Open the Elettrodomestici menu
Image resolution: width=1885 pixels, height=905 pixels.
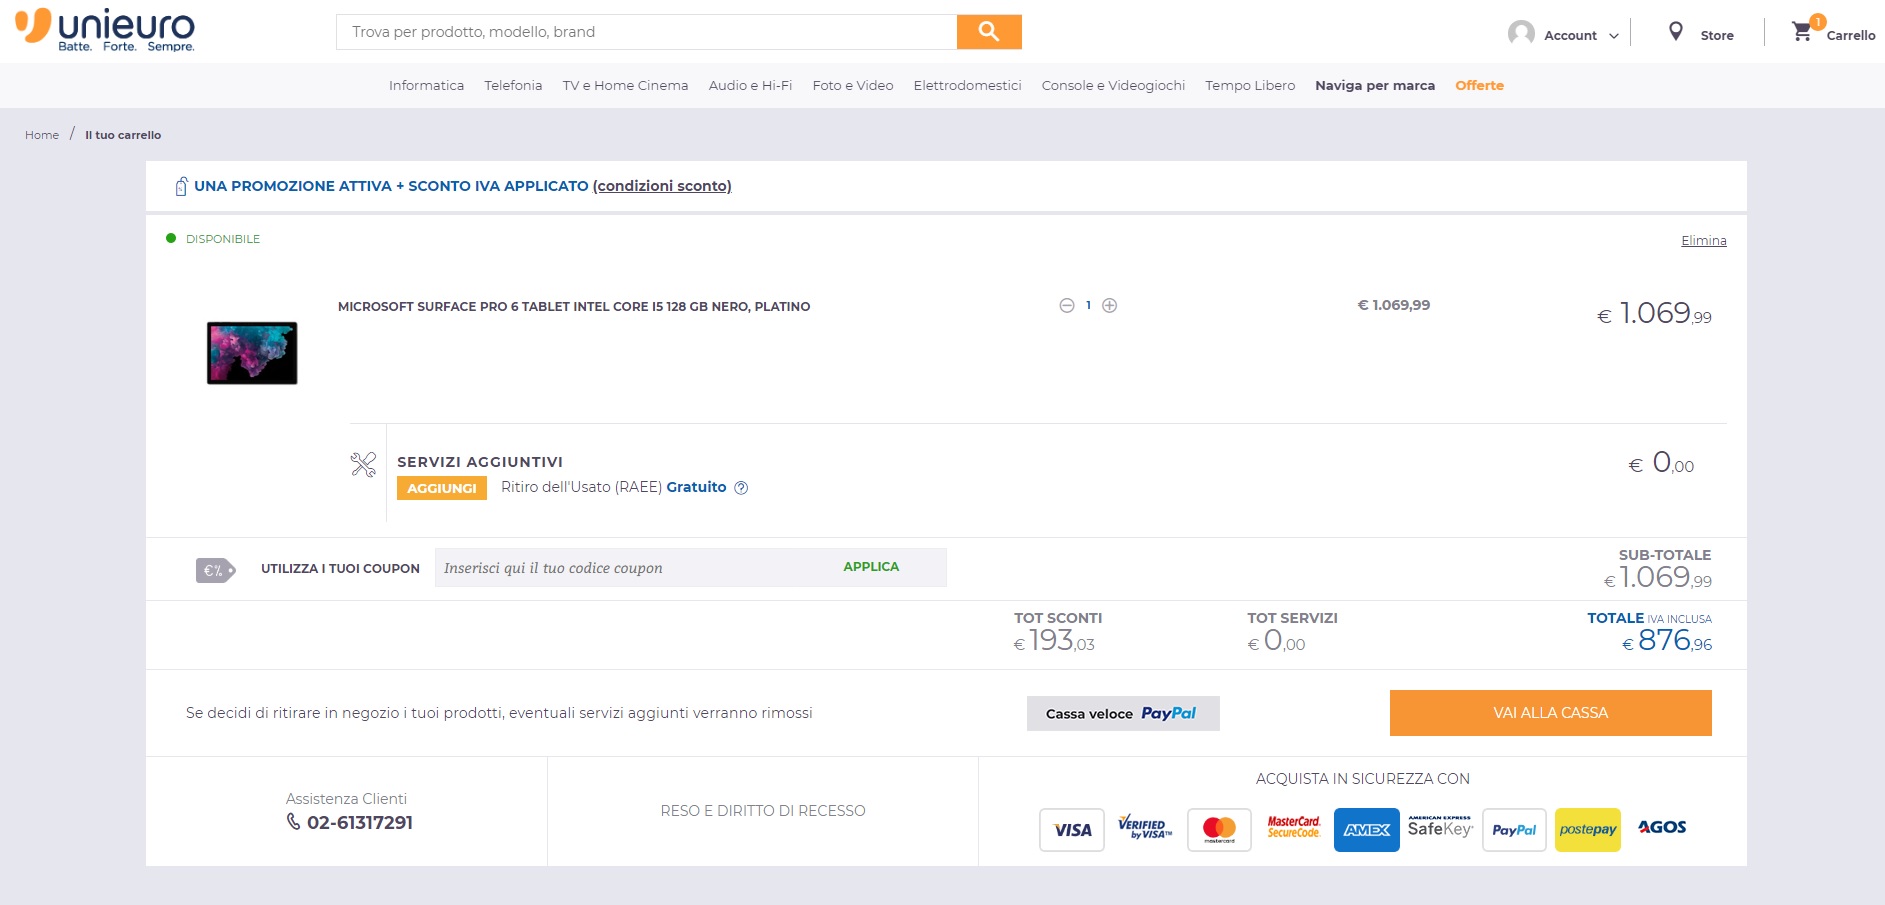[x=967, y=86]
